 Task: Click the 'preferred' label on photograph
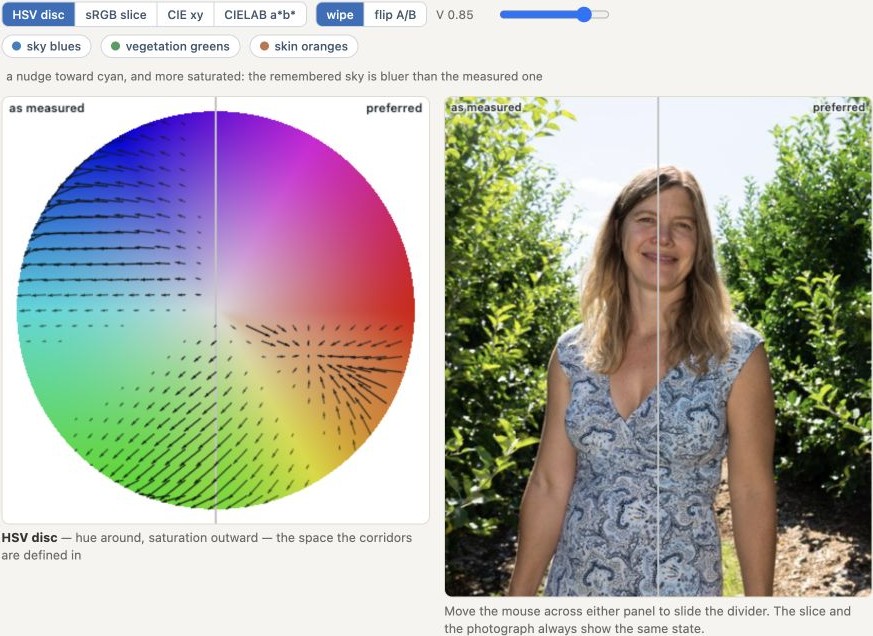pyautogui.click(x=838, y=107)
